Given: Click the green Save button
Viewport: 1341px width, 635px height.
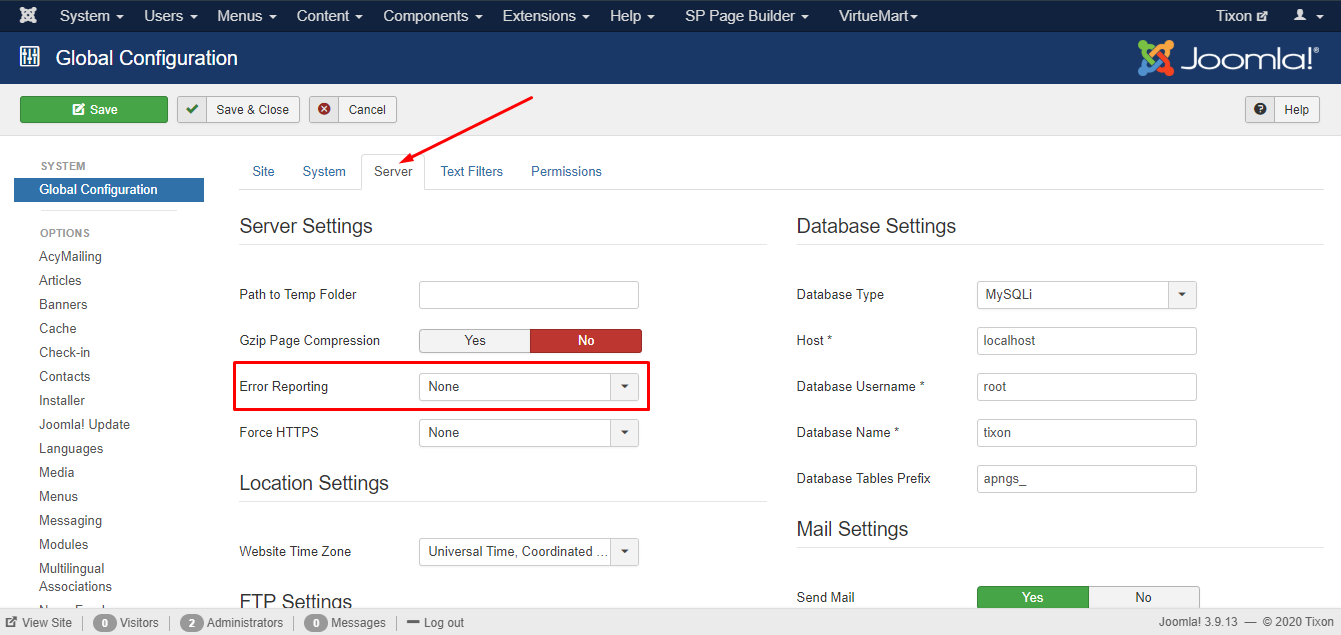Looking at the screenshot, I should coord(94,110).
